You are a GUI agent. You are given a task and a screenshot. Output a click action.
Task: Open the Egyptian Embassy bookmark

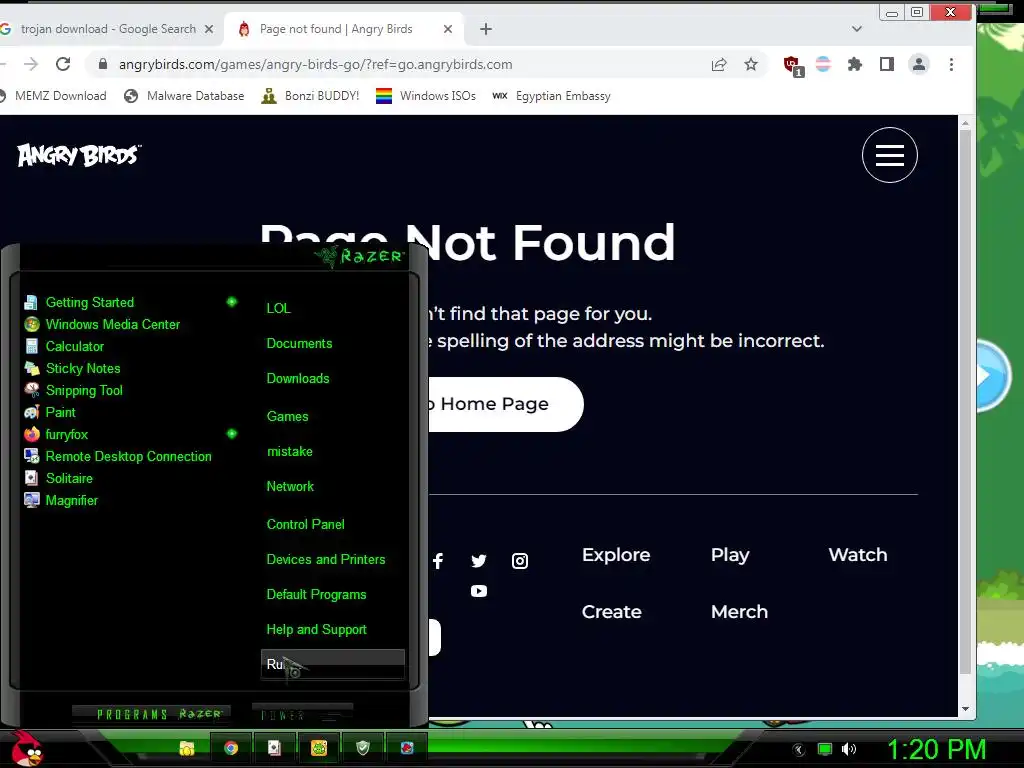551,96
